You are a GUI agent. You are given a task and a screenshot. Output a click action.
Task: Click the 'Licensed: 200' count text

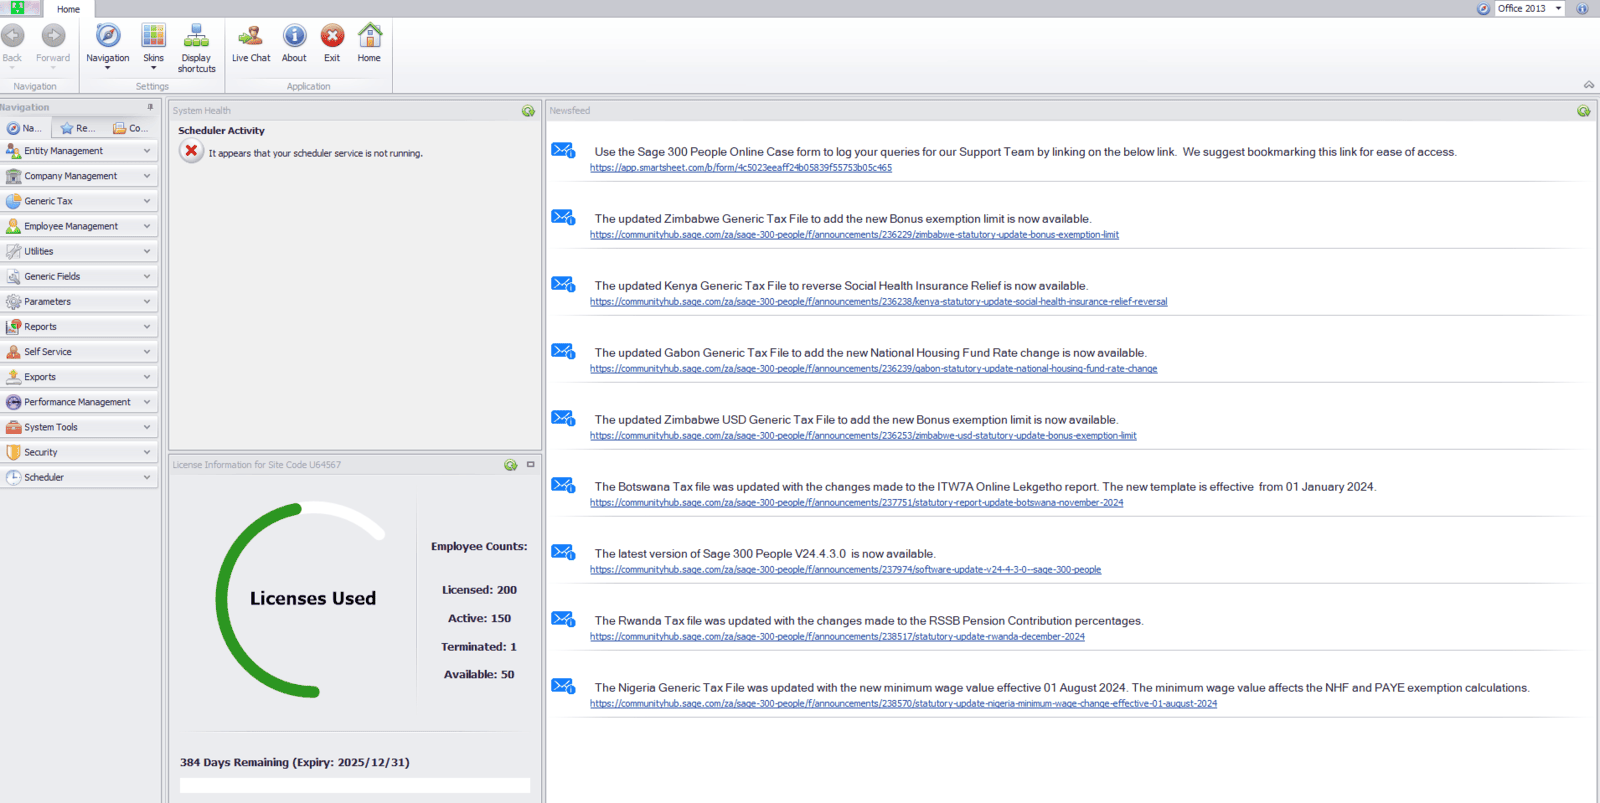click(479, 590)
